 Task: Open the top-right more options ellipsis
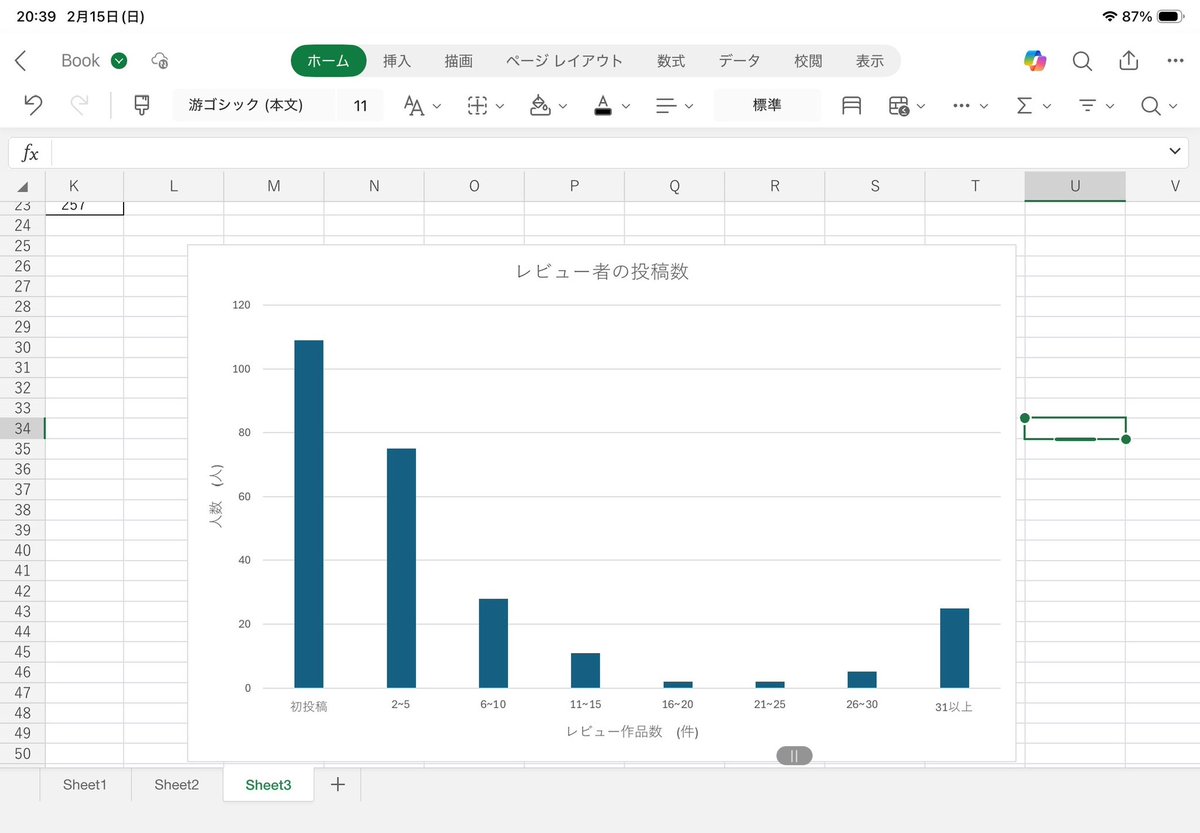point(1175,61)
